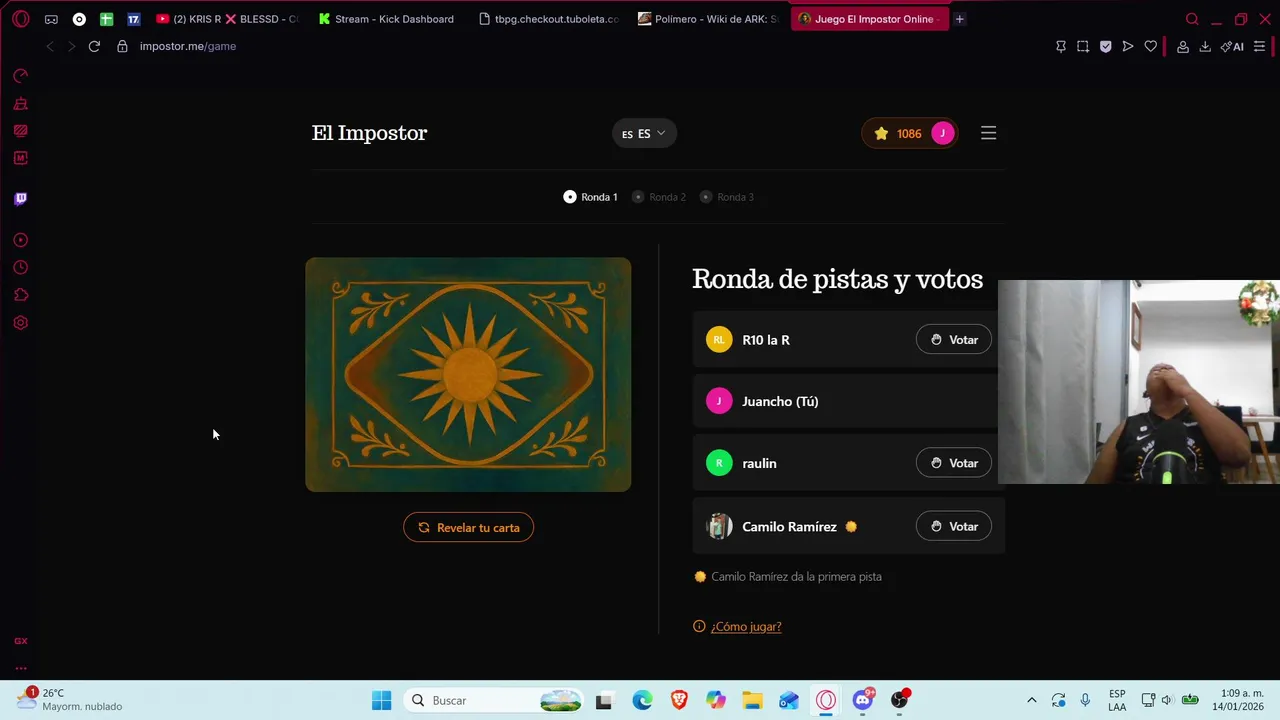Open the star points badge showing 1086
The image size is (1280, 720).
898,133
